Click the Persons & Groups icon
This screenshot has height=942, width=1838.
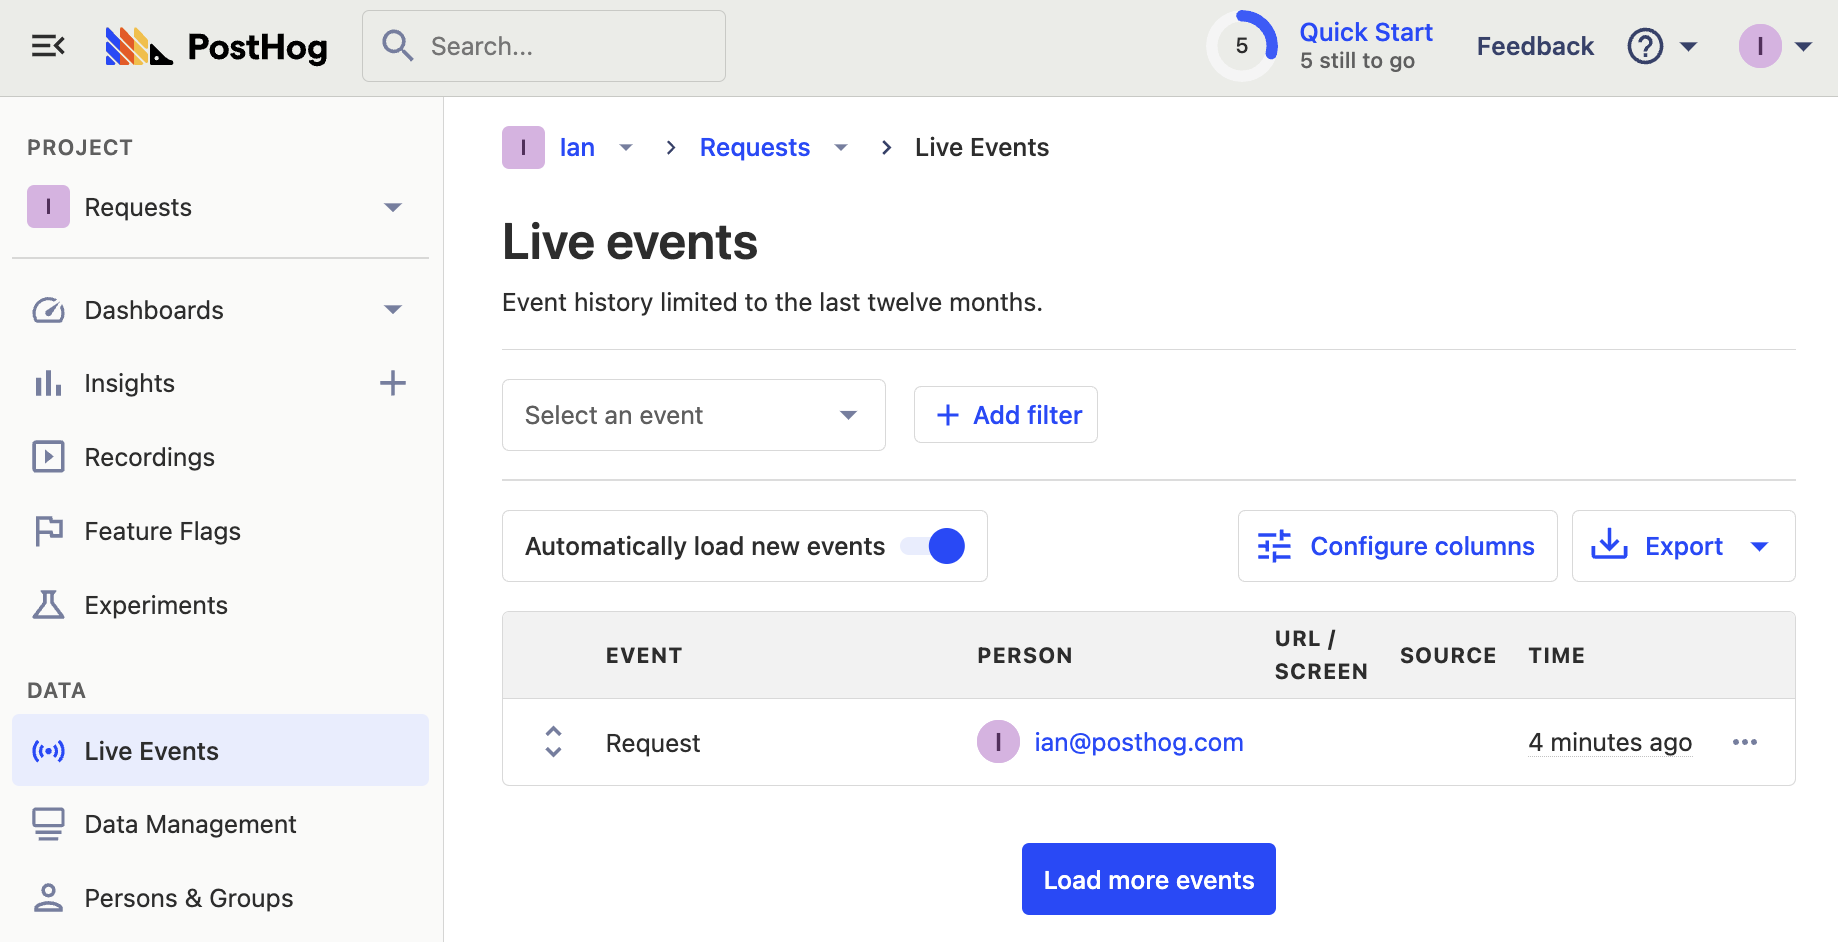[48, 897]
